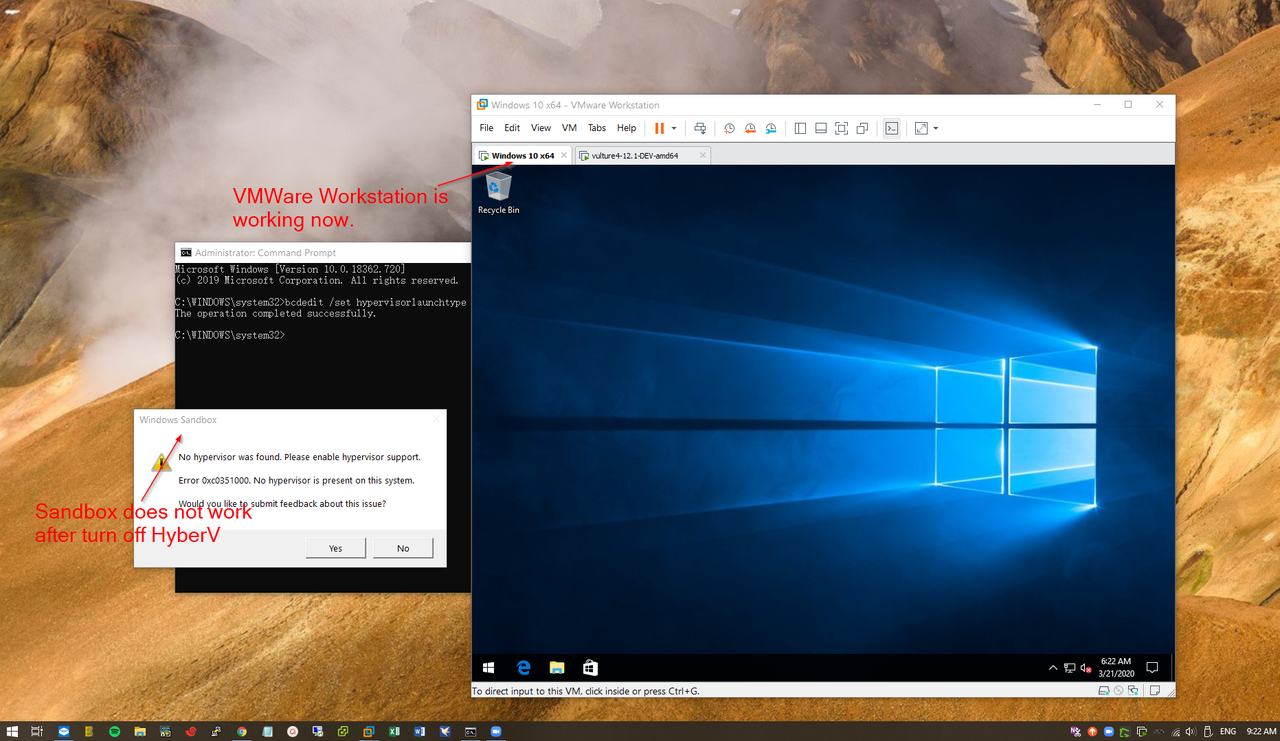Close the vulture4-12.1-DEV-amd64 tab

(x=703, y=155)
